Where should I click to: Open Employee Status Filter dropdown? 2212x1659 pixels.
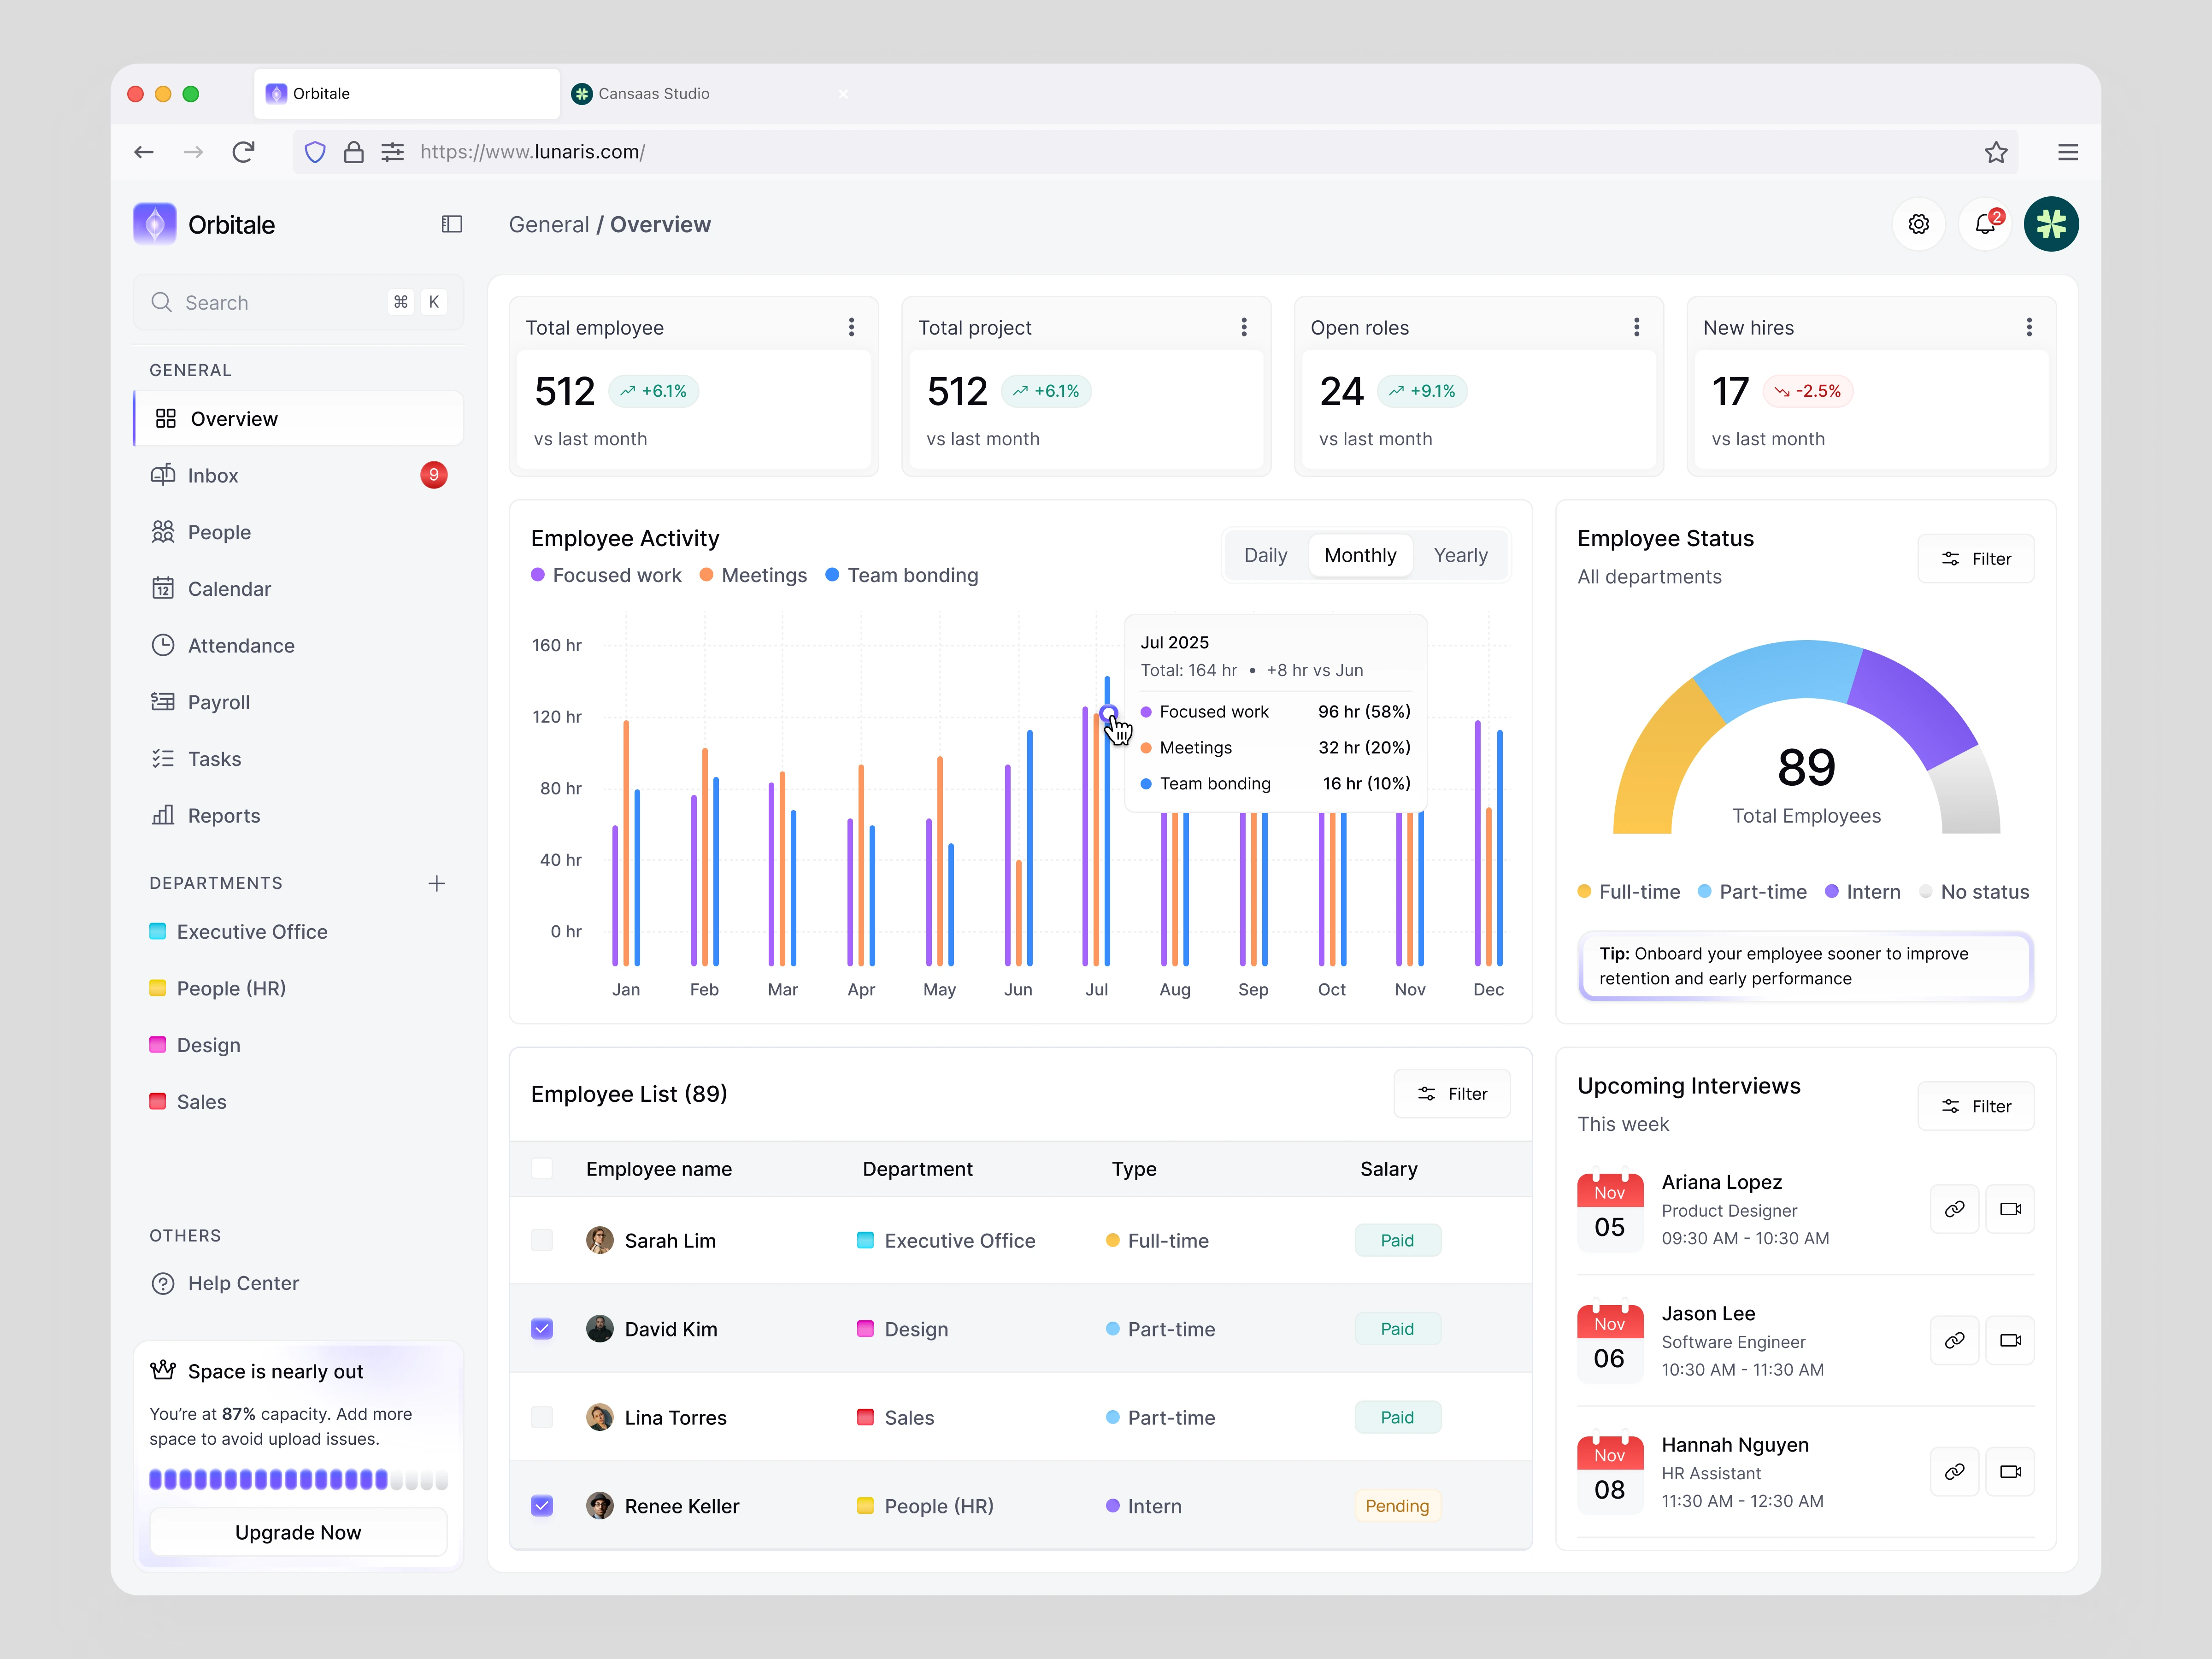point(1975,559)
